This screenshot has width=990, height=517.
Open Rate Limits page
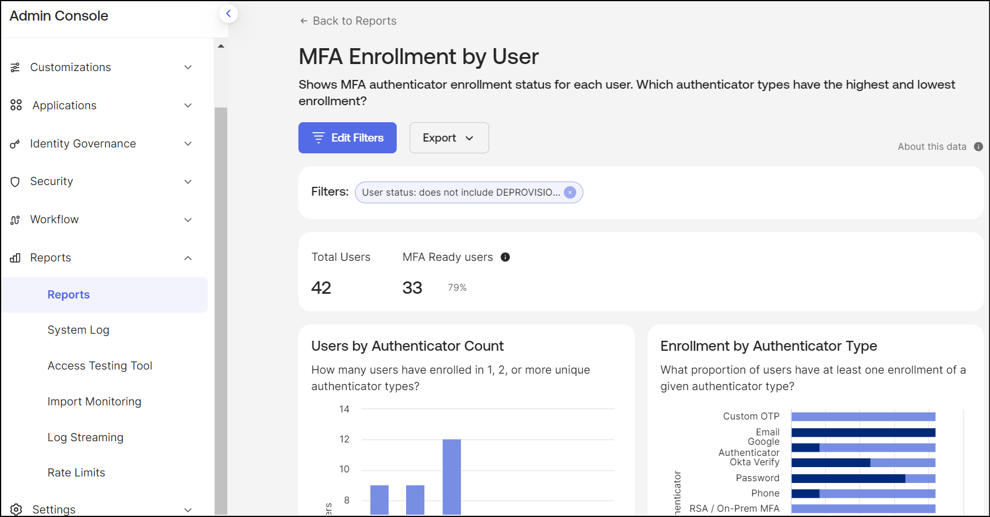coord(76,473)
